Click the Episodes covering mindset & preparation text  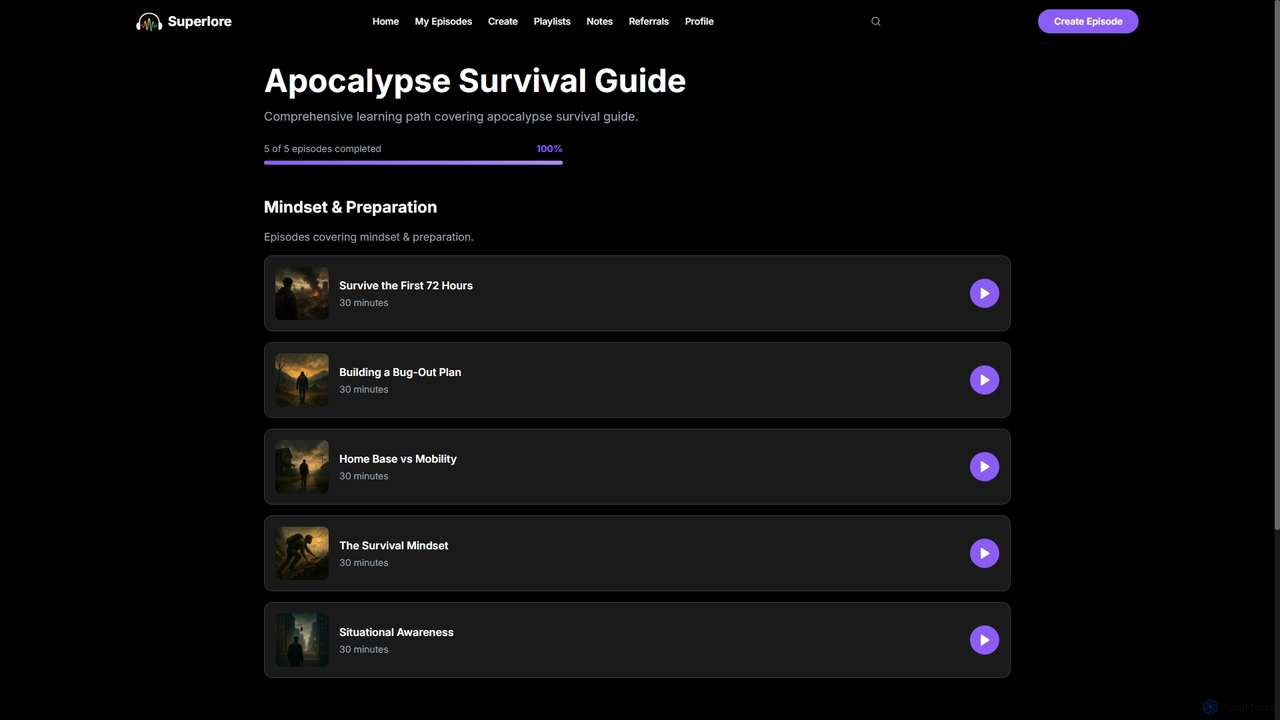click(369, 237)
